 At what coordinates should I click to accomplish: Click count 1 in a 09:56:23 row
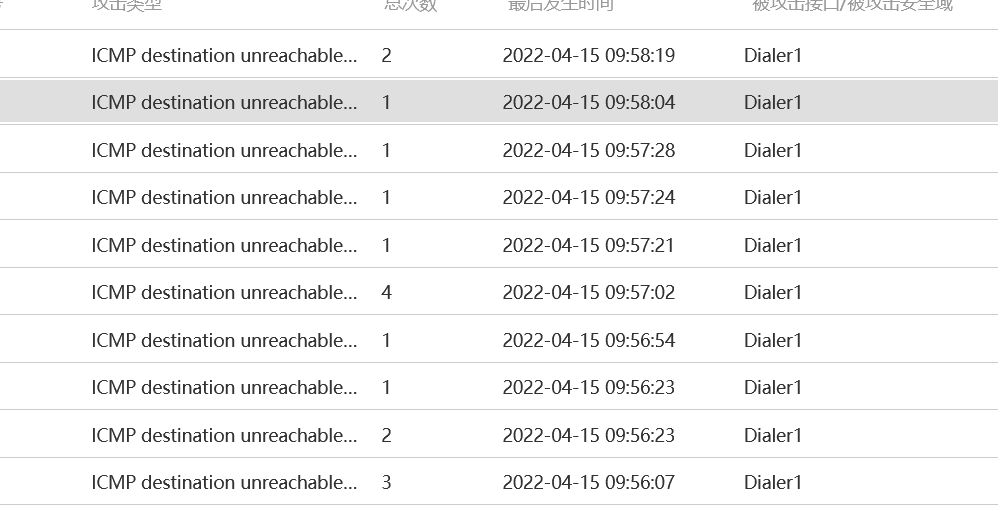(386, 387)
